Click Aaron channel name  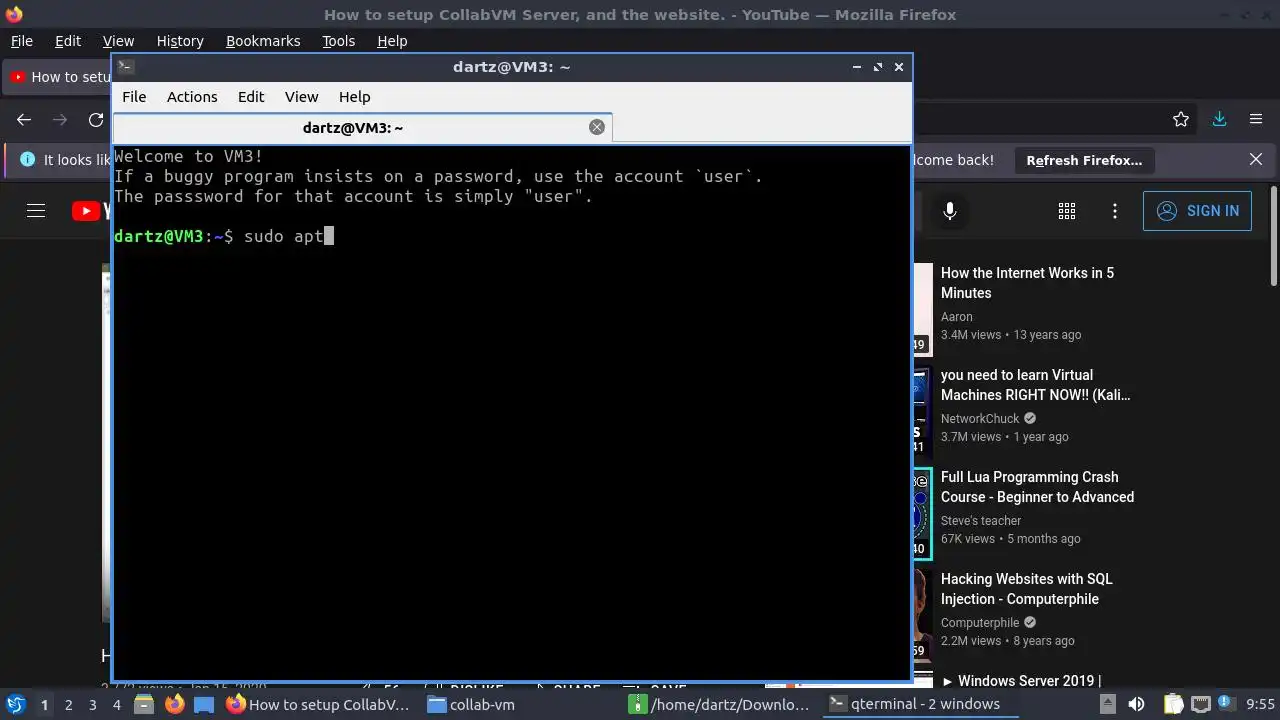957,317
